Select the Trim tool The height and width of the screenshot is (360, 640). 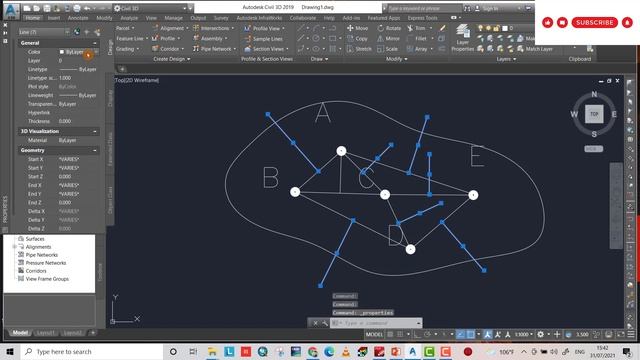(x=417, y=28)
